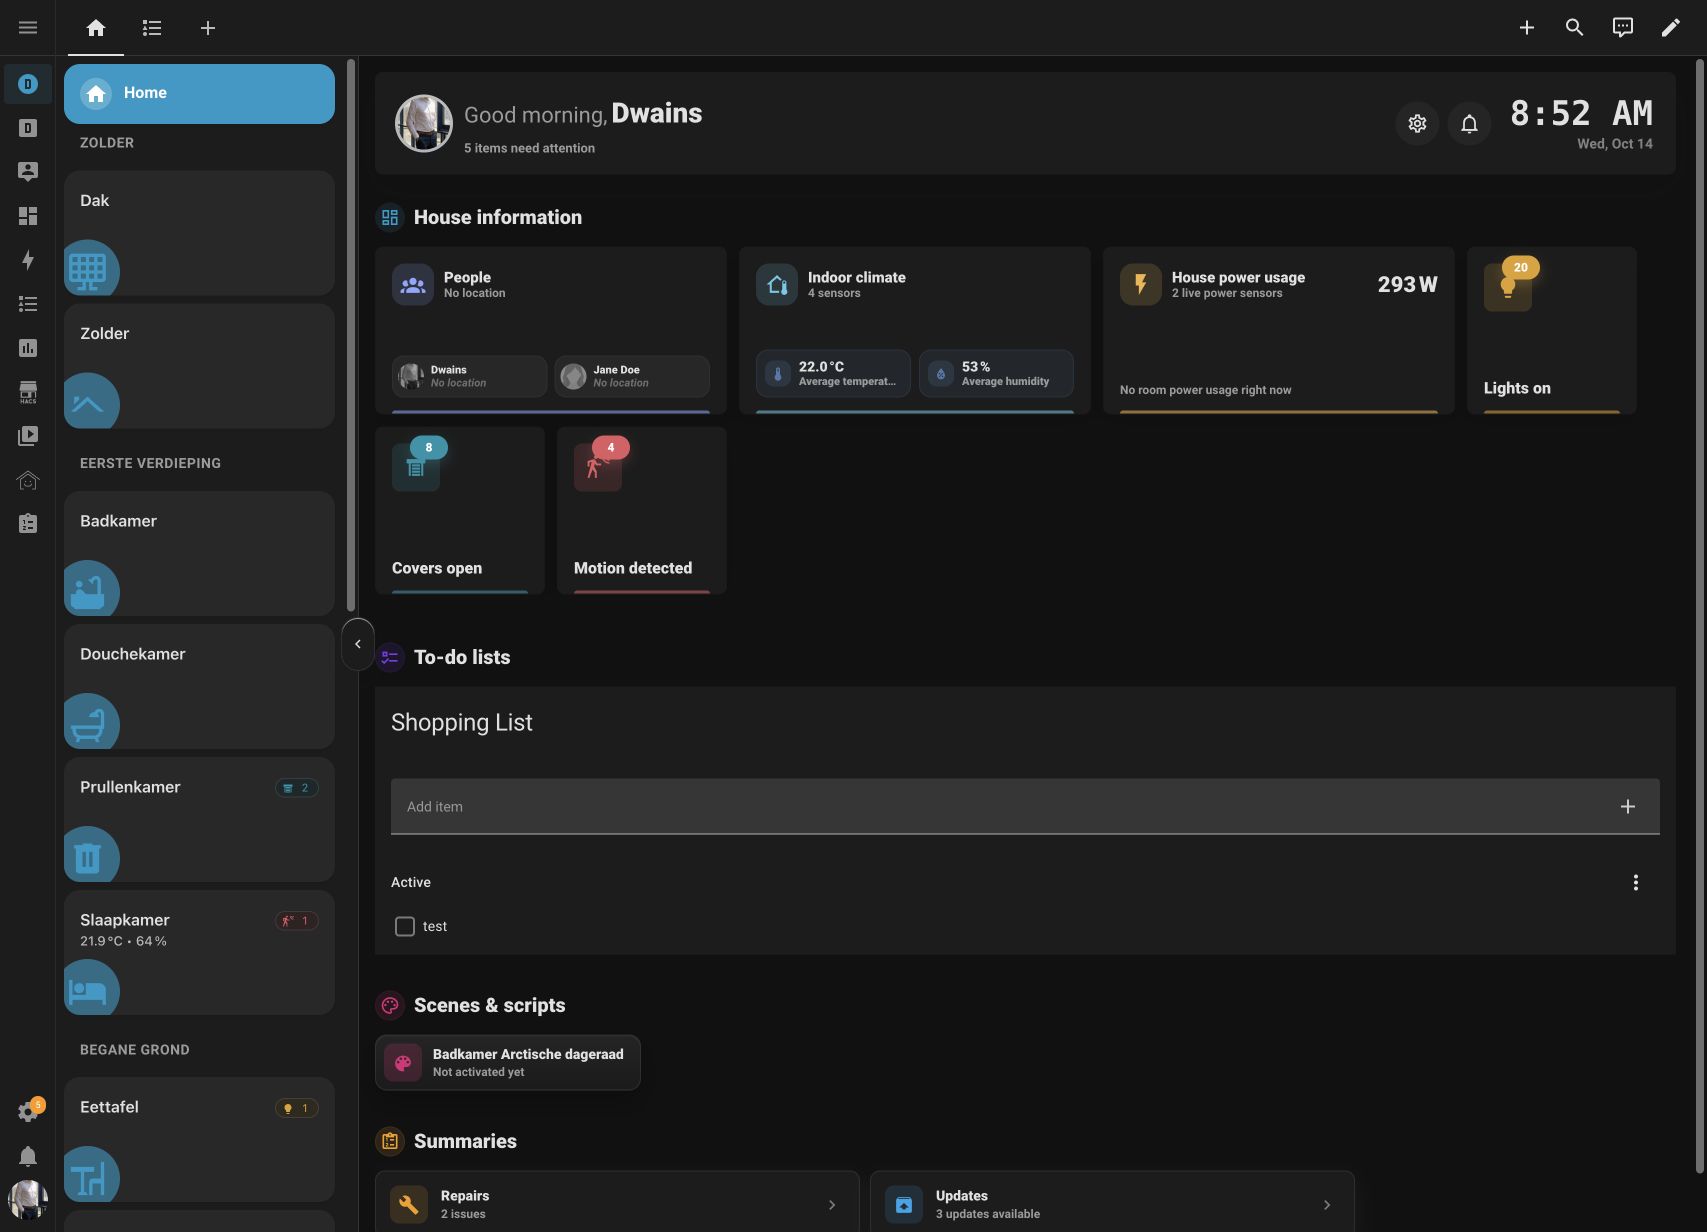Screen dimensions: 1707x1232
Task: Open the History chart sidebar icon
Action: coord(28,348)
